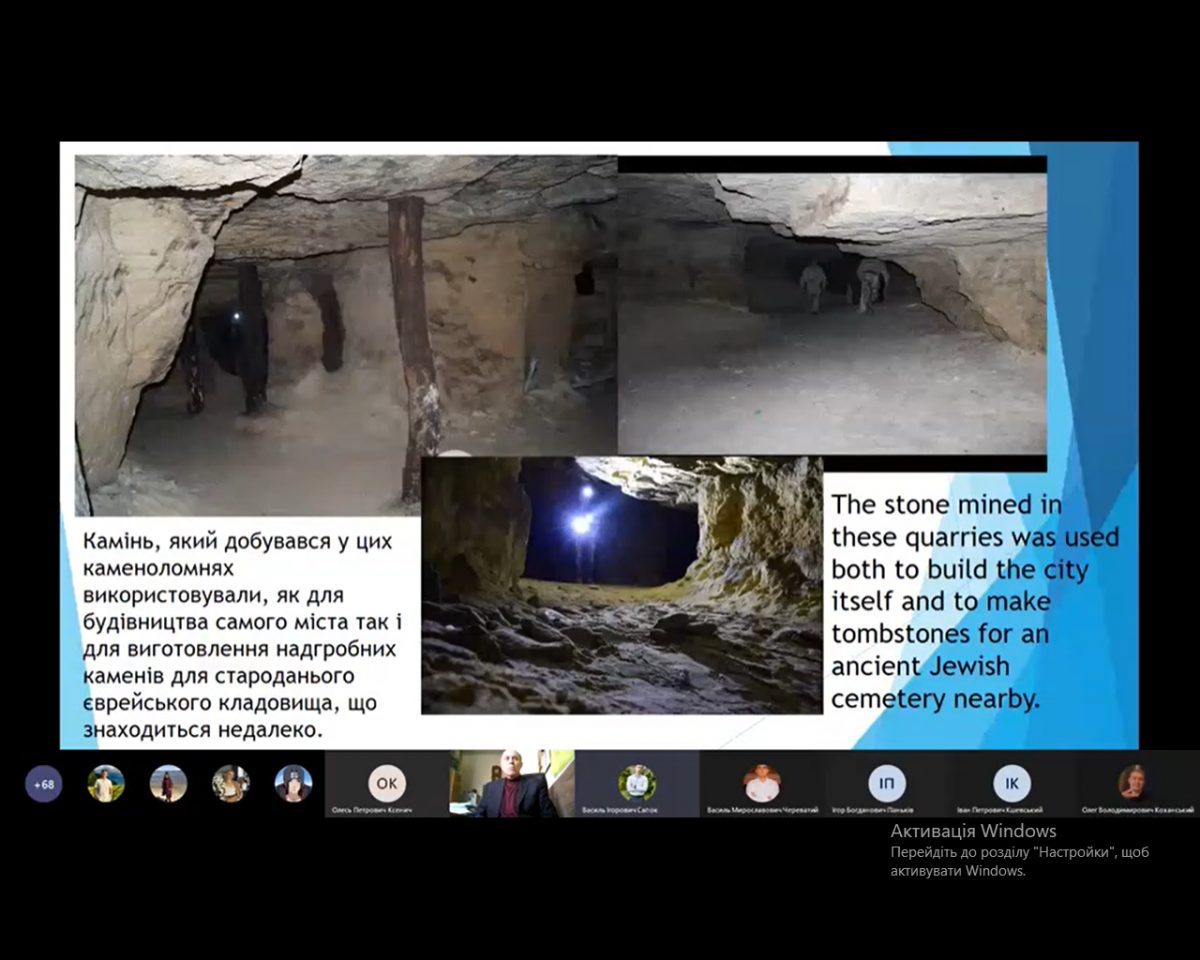Image resolution: width=1200 pixels, height=960 pixels.
Task: Click the ІП initials avatar circle
Action: click(x=887, y=783)
